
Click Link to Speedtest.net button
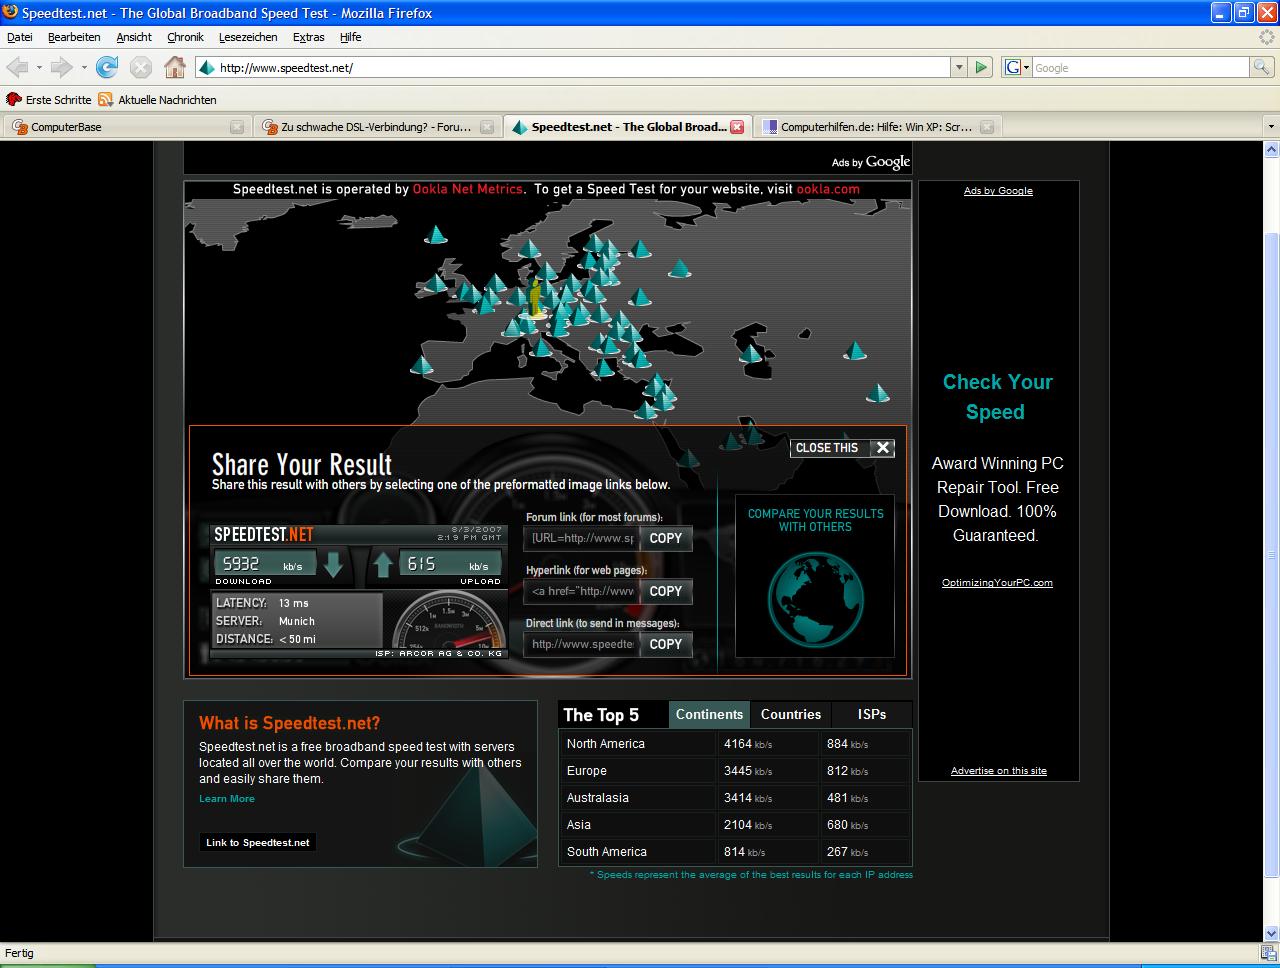pos(258,842)
